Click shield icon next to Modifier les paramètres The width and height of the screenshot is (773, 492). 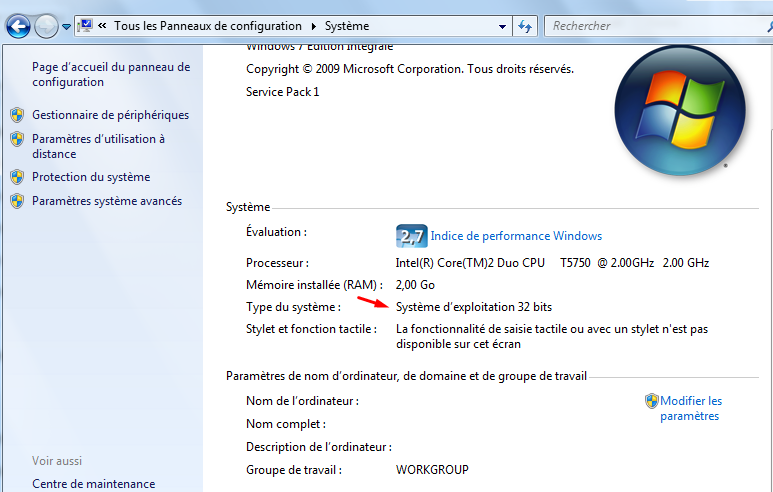[652, 401]
